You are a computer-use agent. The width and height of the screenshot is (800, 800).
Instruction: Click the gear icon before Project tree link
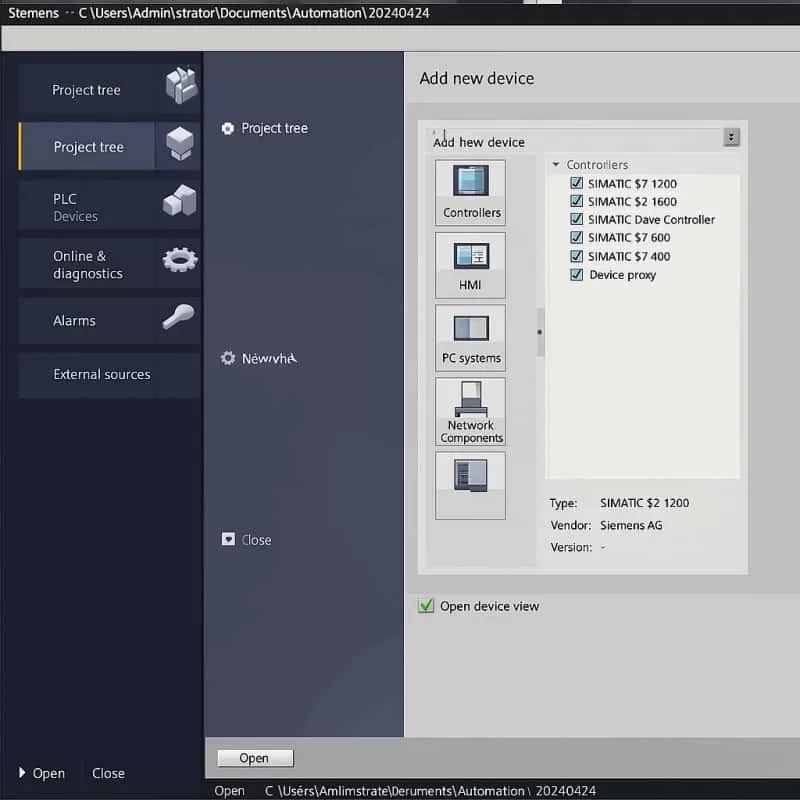coord(228,129)
